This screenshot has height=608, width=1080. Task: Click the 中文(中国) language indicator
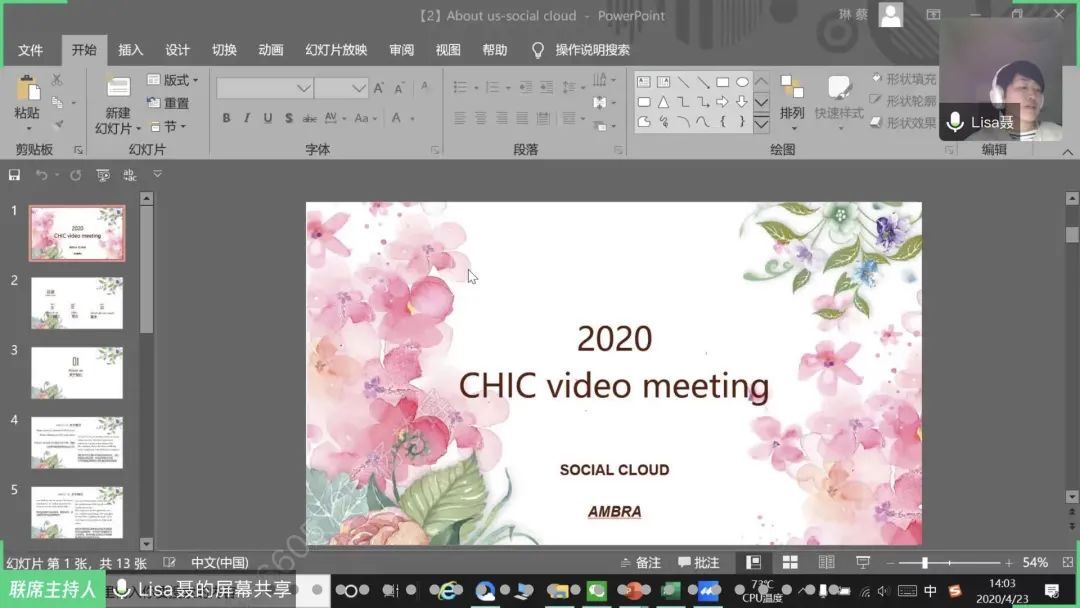coord(220,563)
